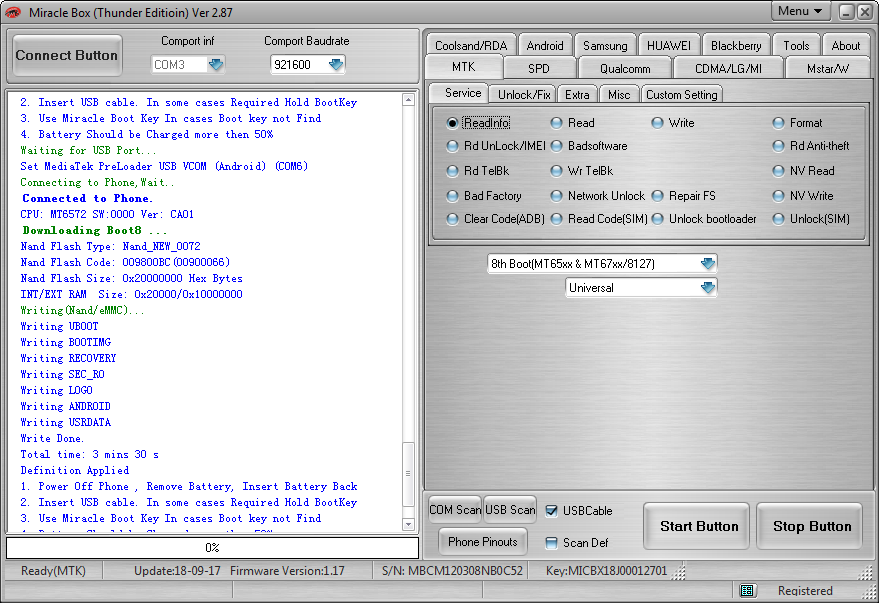879x603 pixels.
Task: Open the Custom Setting sub-tab
Action: click(681, 95)
